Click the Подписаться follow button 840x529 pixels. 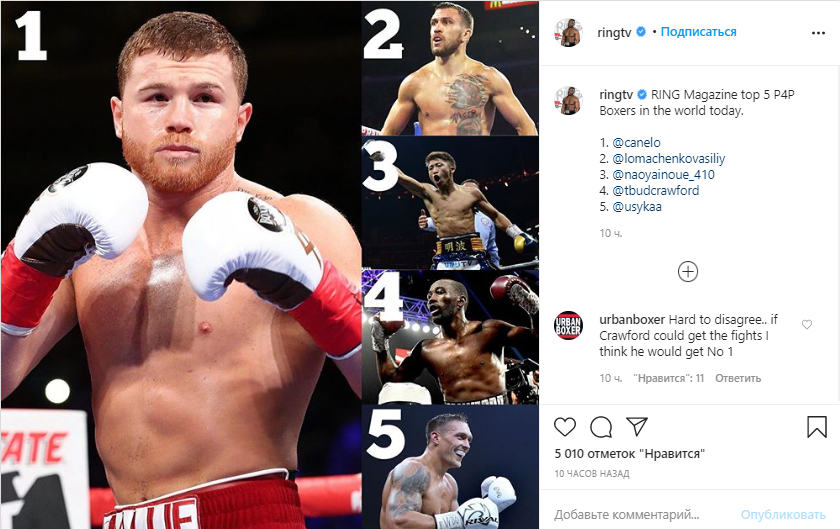(x=699, y=32)
